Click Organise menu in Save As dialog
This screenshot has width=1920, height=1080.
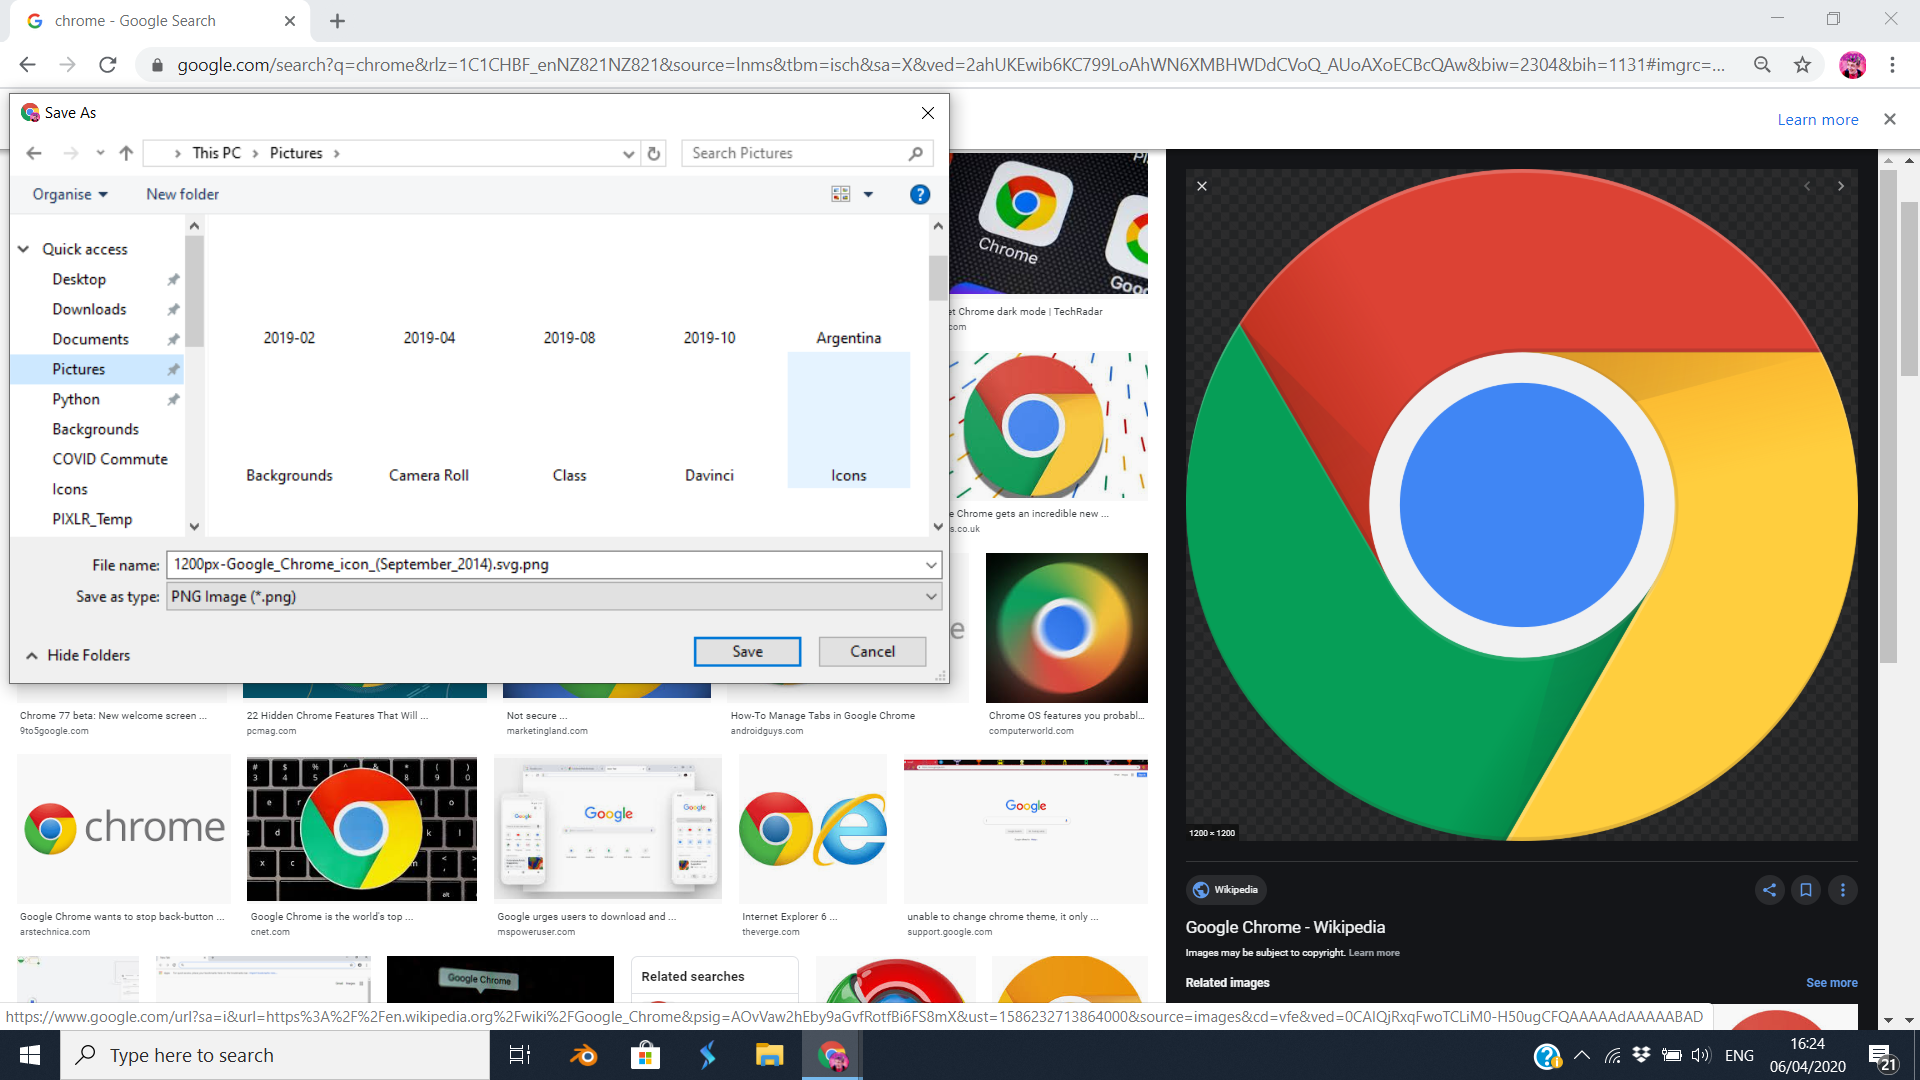point(69,194)
